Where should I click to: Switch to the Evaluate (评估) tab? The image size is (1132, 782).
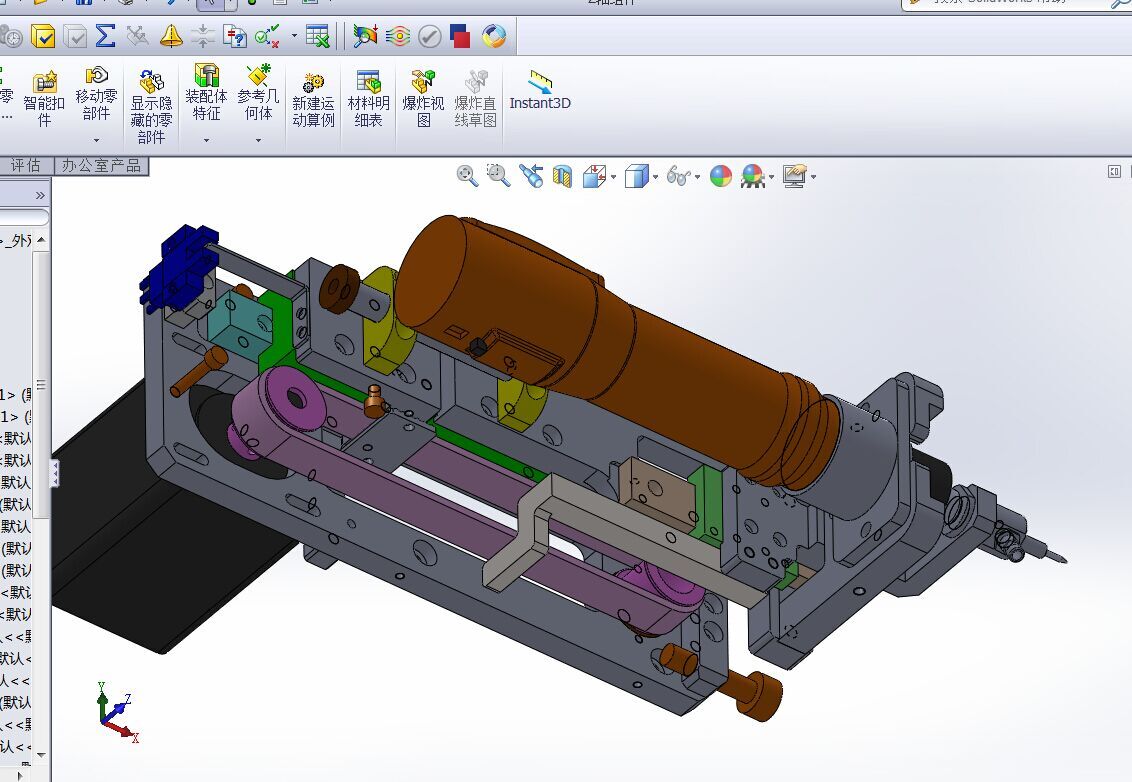(26, 165)
